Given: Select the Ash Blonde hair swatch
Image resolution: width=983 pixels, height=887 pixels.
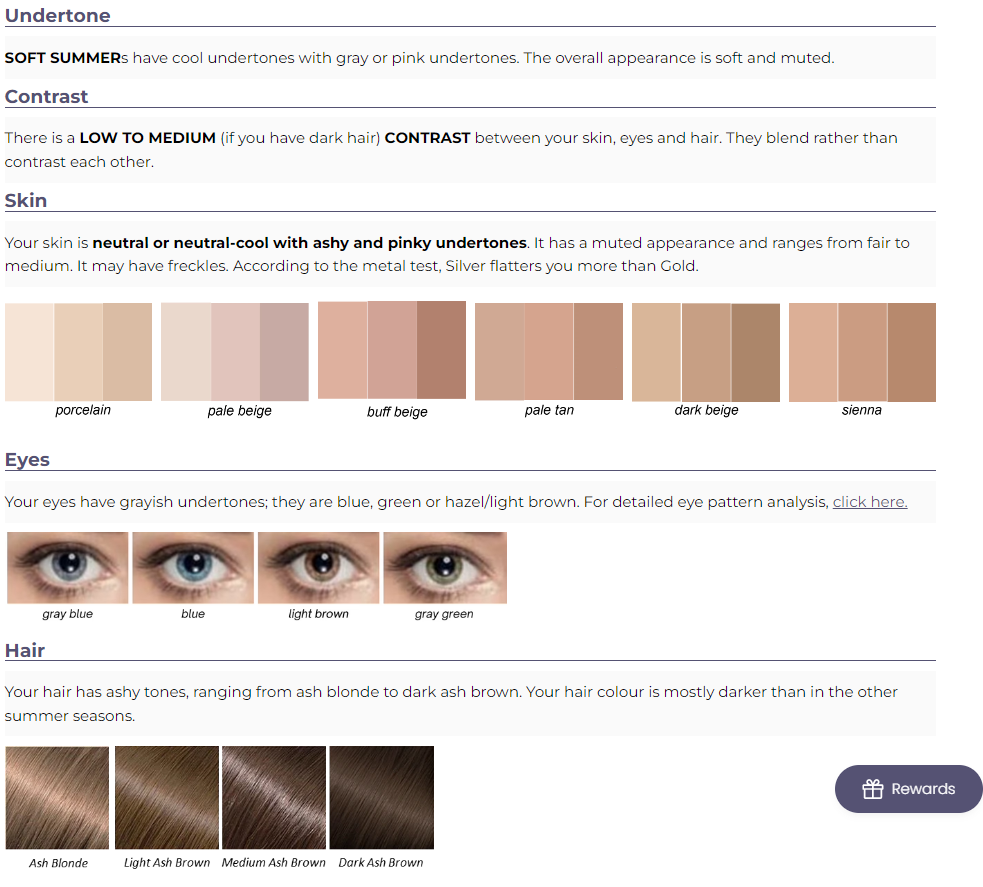Looking at the screenshot, I should pyautogui.click(x=57, y=798).
